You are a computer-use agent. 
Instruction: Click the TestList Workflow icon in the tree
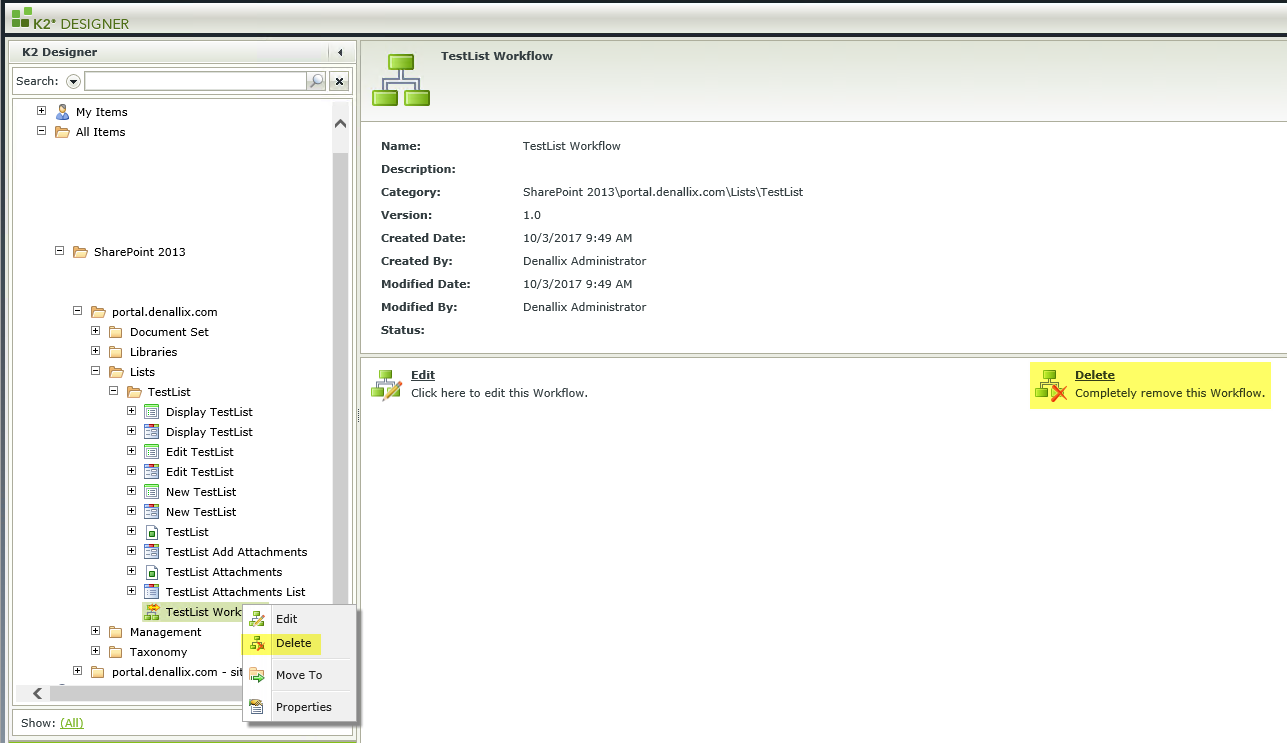coord(152,612)
